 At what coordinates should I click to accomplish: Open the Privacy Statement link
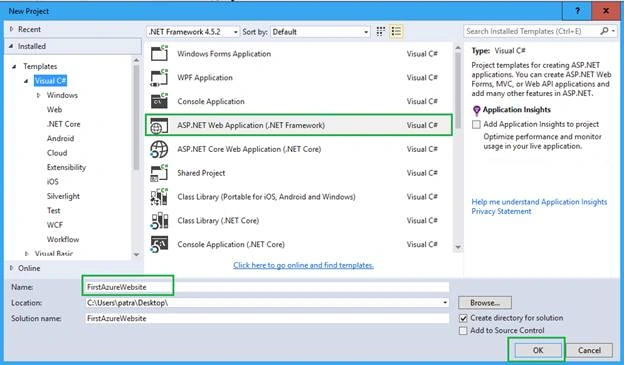click(501, 211)
